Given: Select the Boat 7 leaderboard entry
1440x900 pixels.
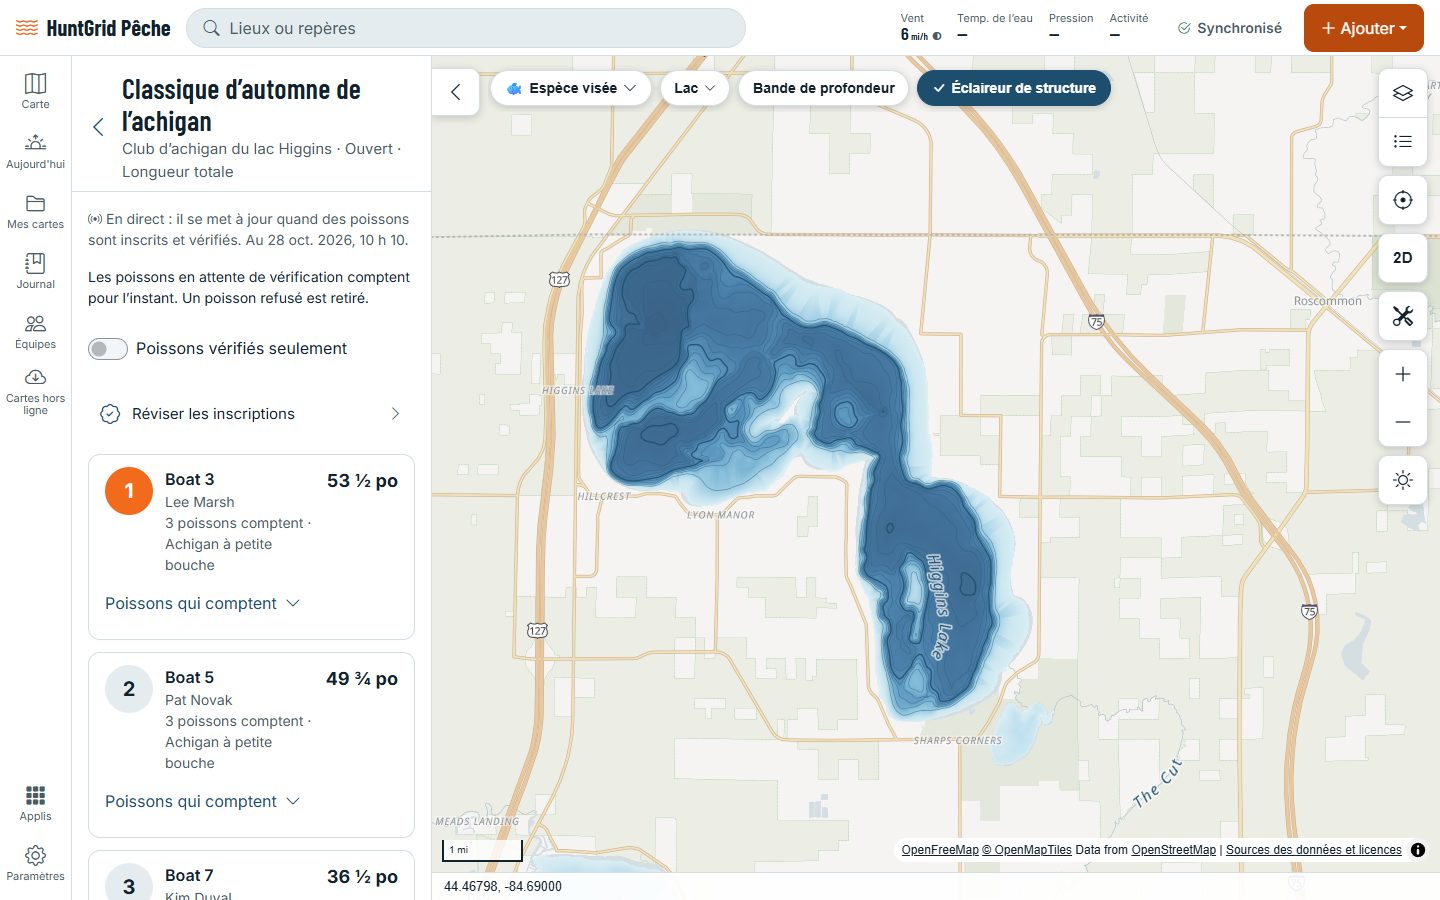Looking at the screenshot, I should (251, 875).
